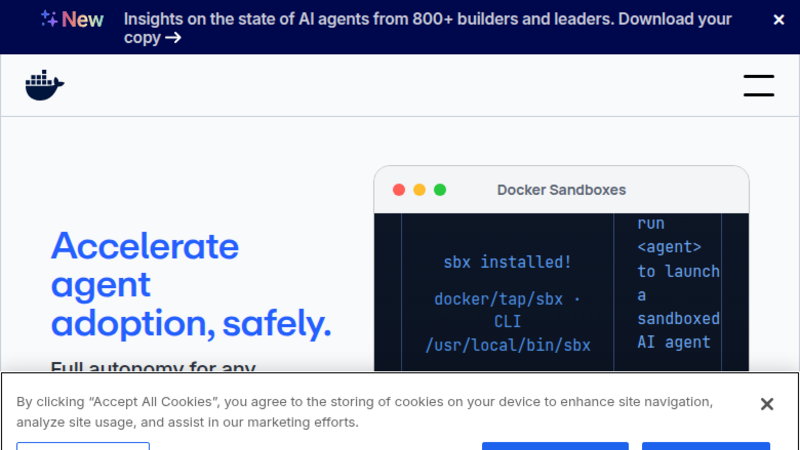
Task: Click the '/usr/local/bin/sbx' path text
Action: (508, 345)
